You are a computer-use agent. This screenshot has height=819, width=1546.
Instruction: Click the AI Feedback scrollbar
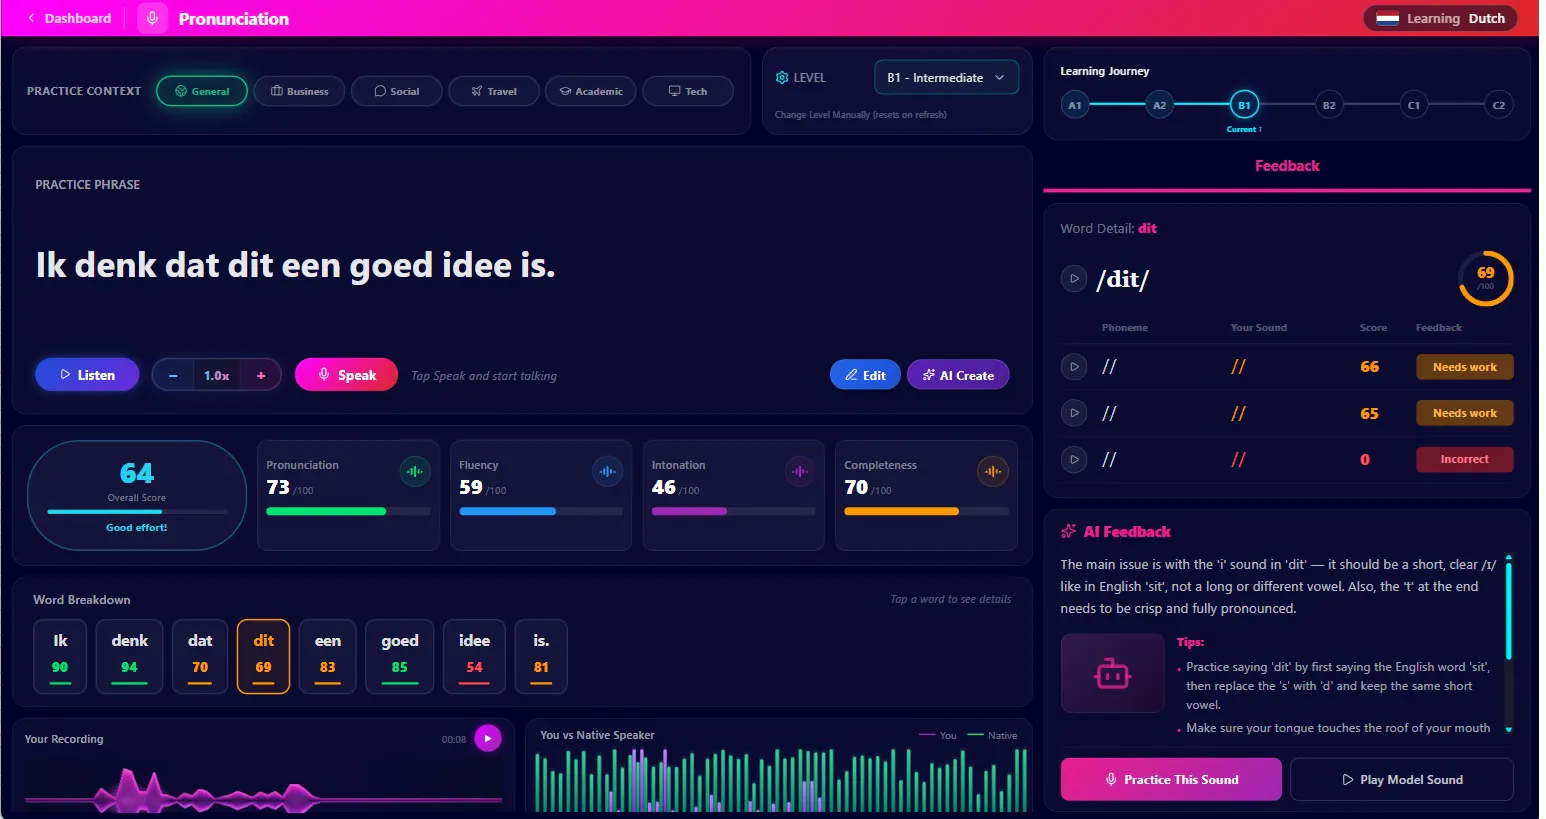pos(1508,610)
